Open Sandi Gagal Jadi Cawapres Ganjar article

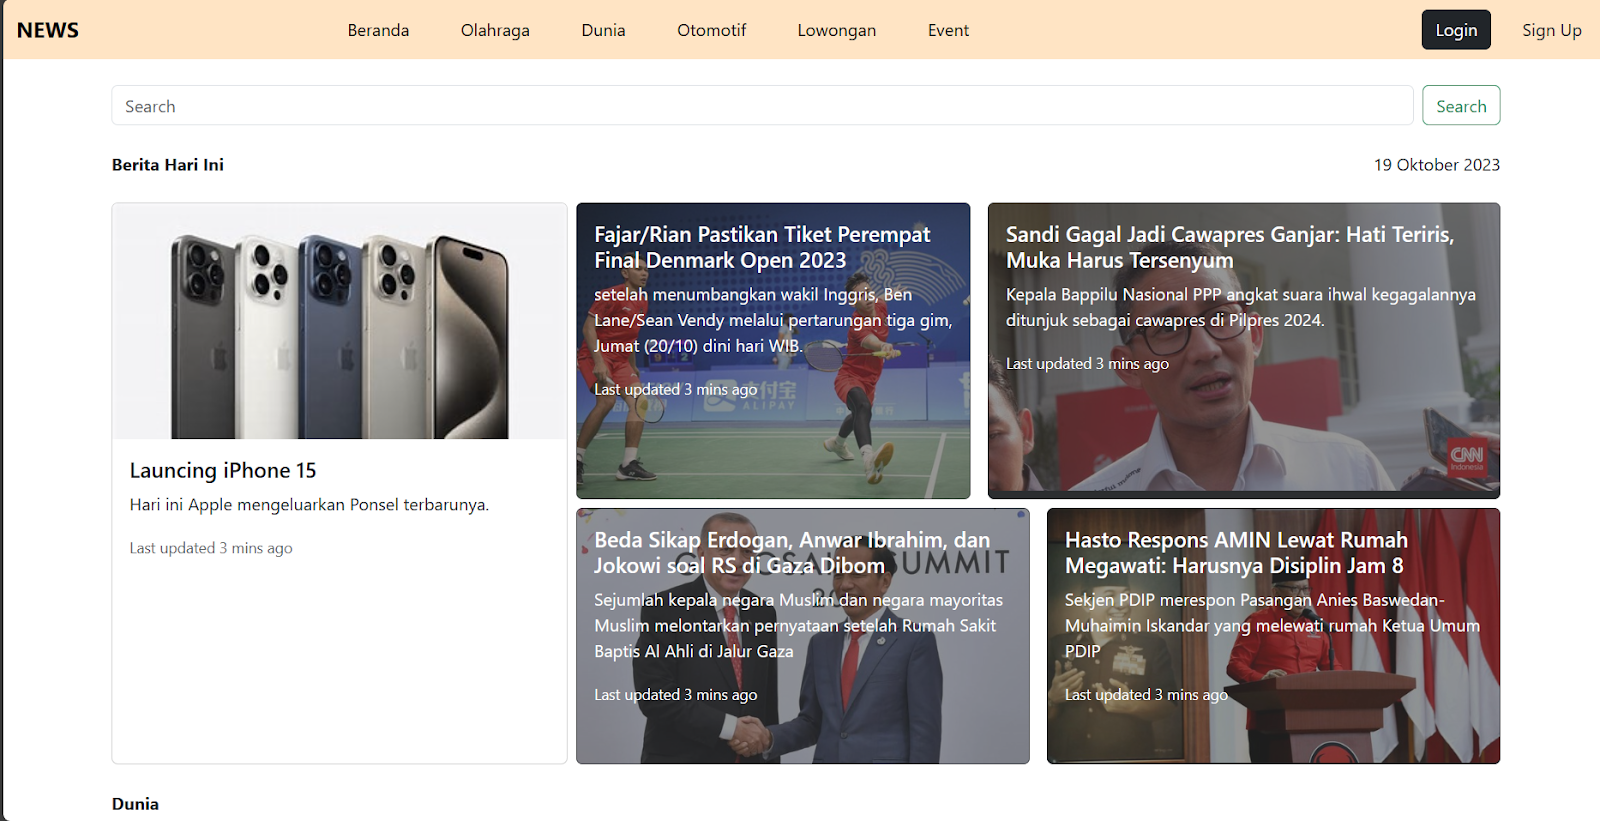(1244, 351)
